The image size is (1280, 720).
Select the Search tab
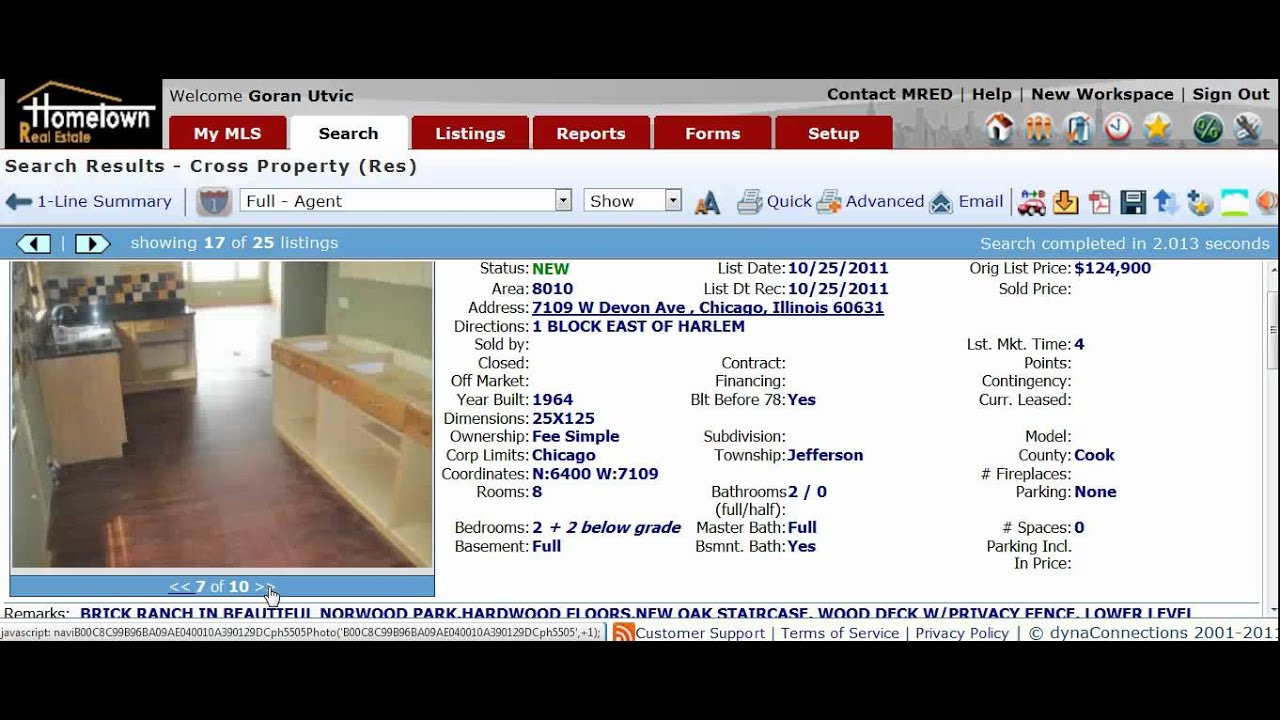[x=348, y=133]
